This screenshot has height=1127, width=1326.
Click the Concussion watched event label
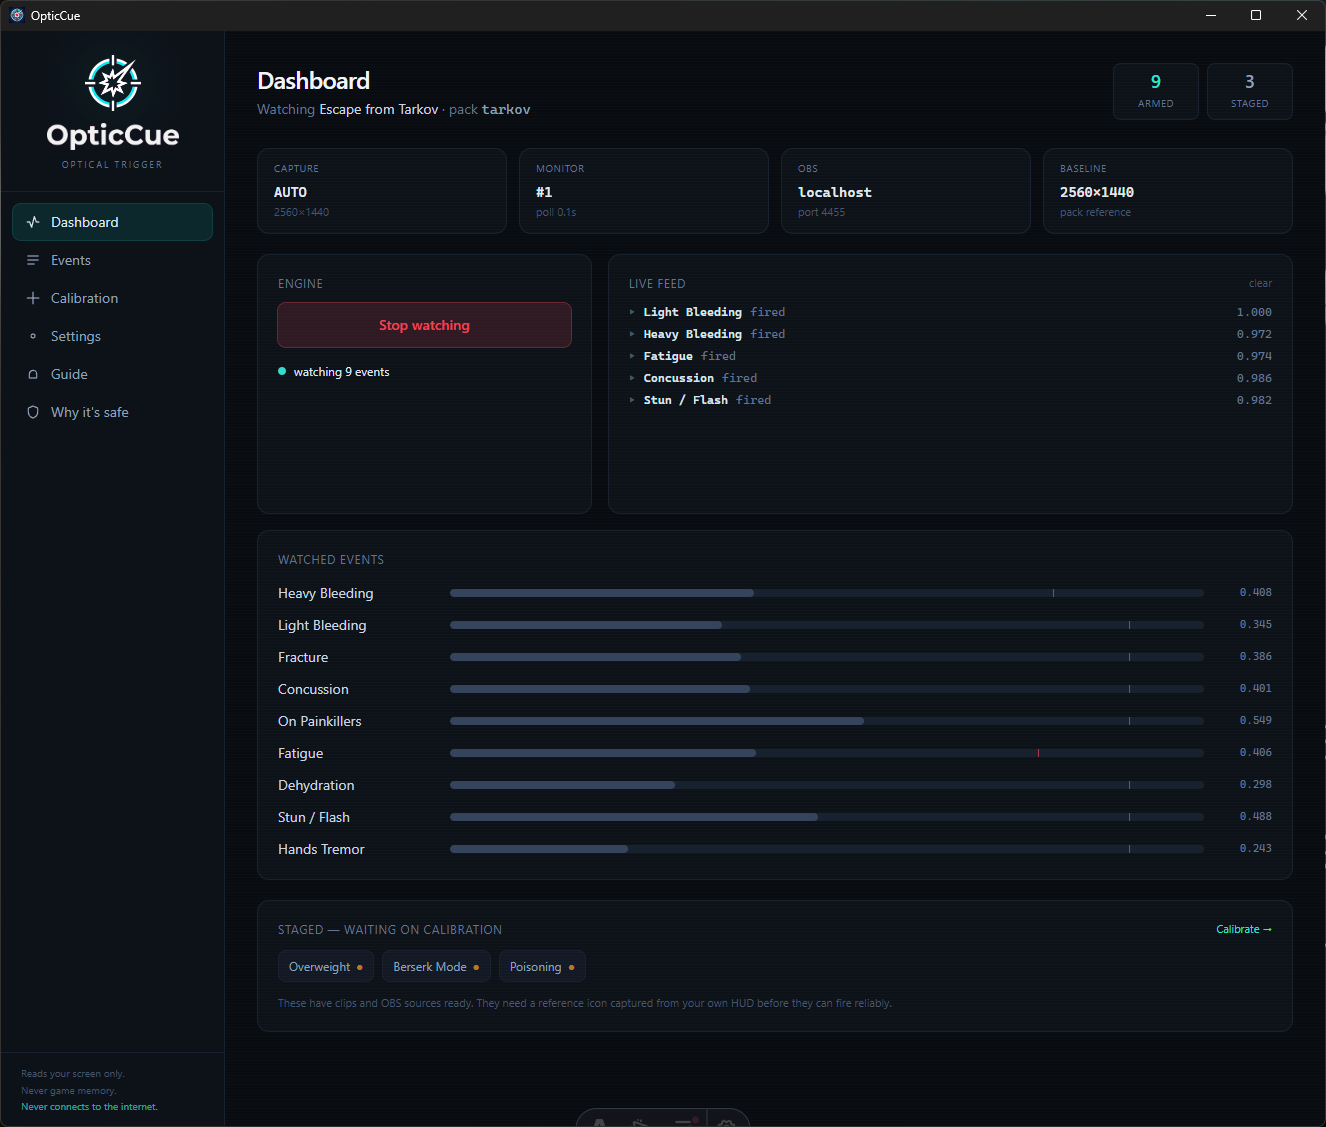coord(313,689)
